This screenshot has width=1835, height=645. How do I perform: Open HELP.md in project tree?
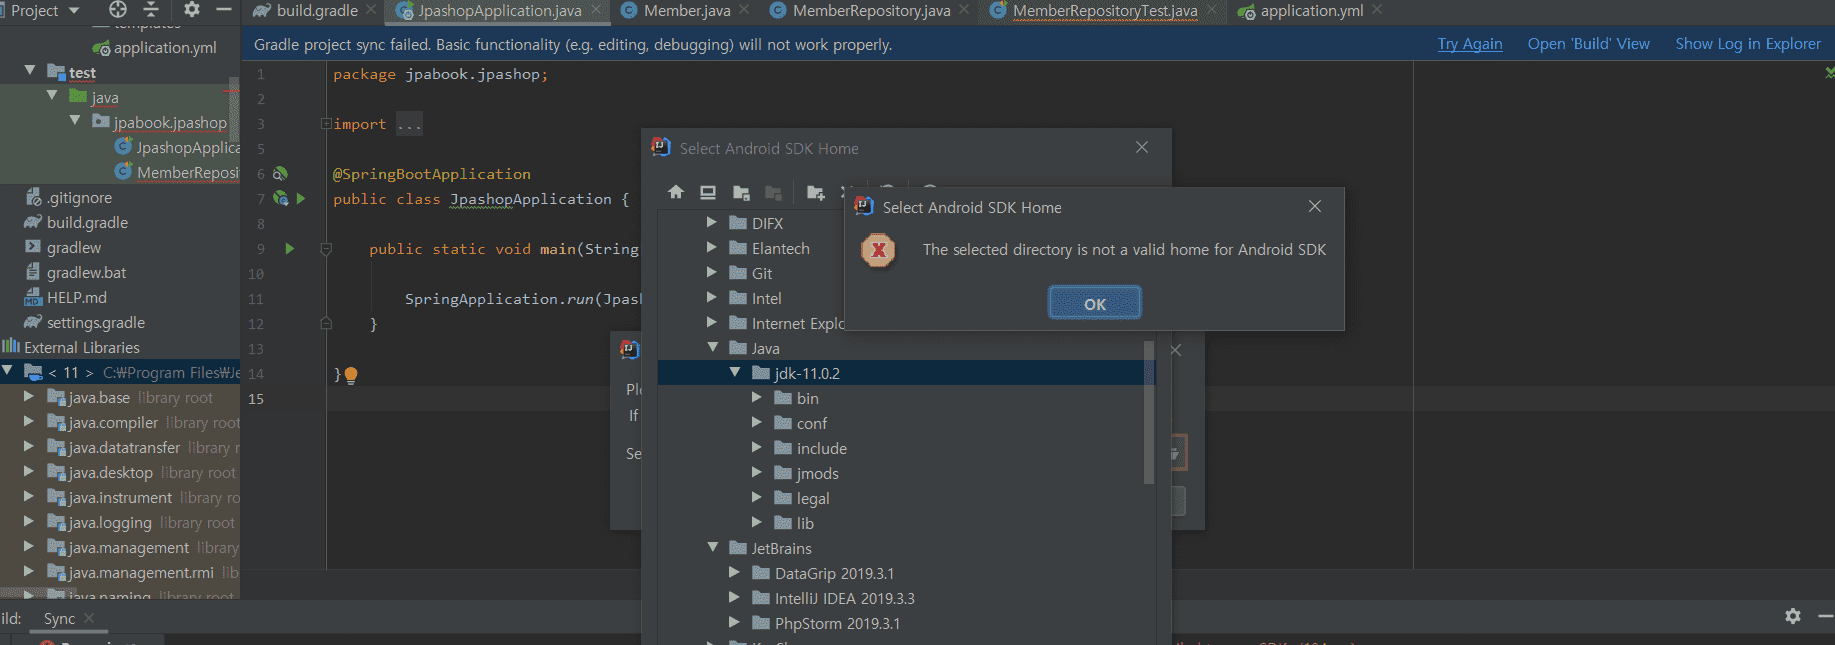(x=65, y=297)
